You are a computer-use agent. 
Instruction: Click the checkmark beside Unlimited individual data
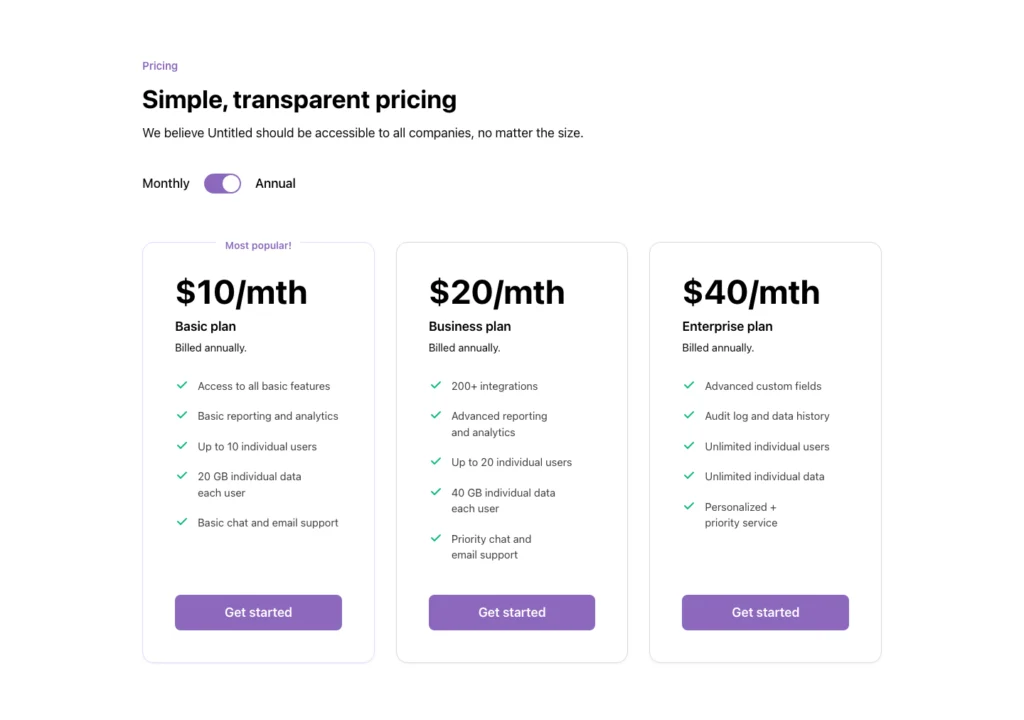(x=690, y=476)
